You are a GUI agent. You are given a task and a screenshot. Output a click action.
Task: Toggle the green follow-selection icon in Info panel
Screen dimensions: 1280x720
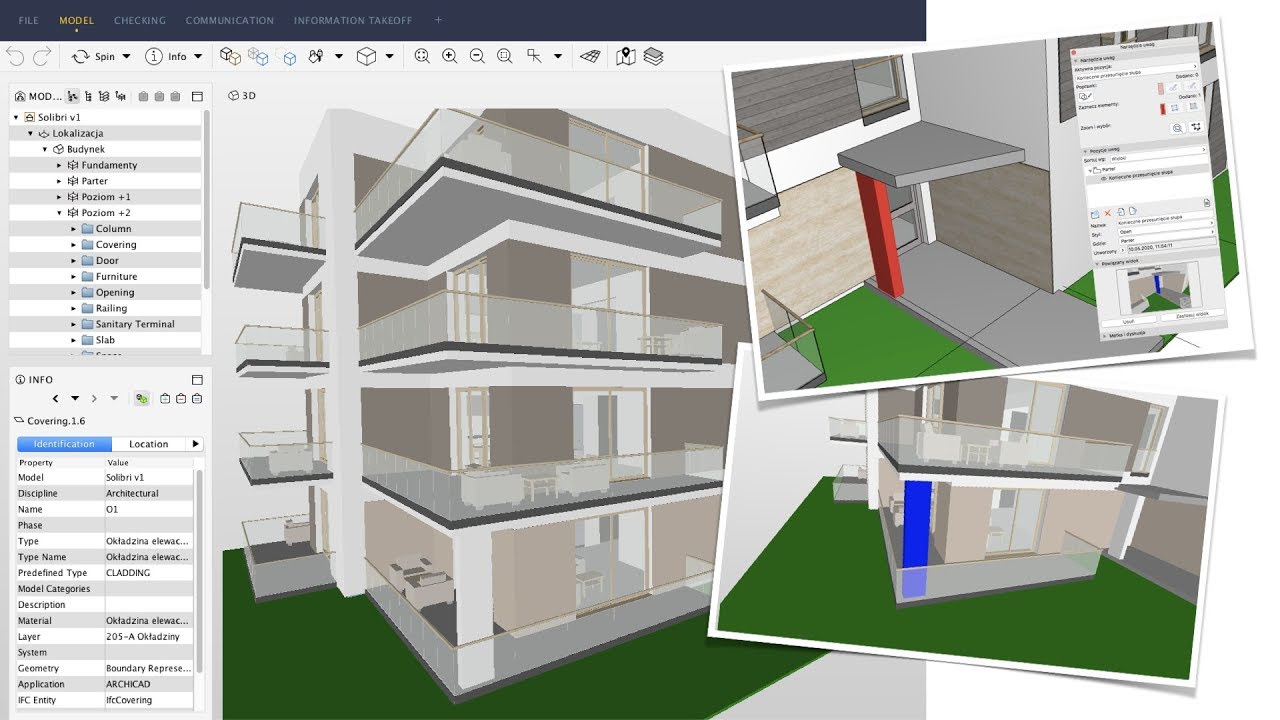142,398
